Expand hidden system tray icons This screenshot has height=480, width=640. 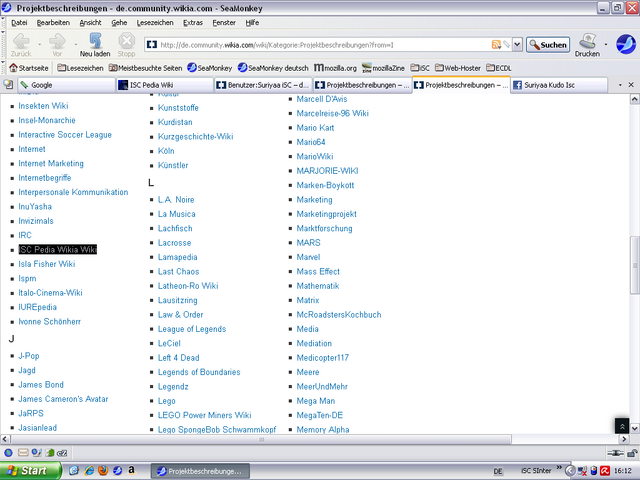[570, 471]
